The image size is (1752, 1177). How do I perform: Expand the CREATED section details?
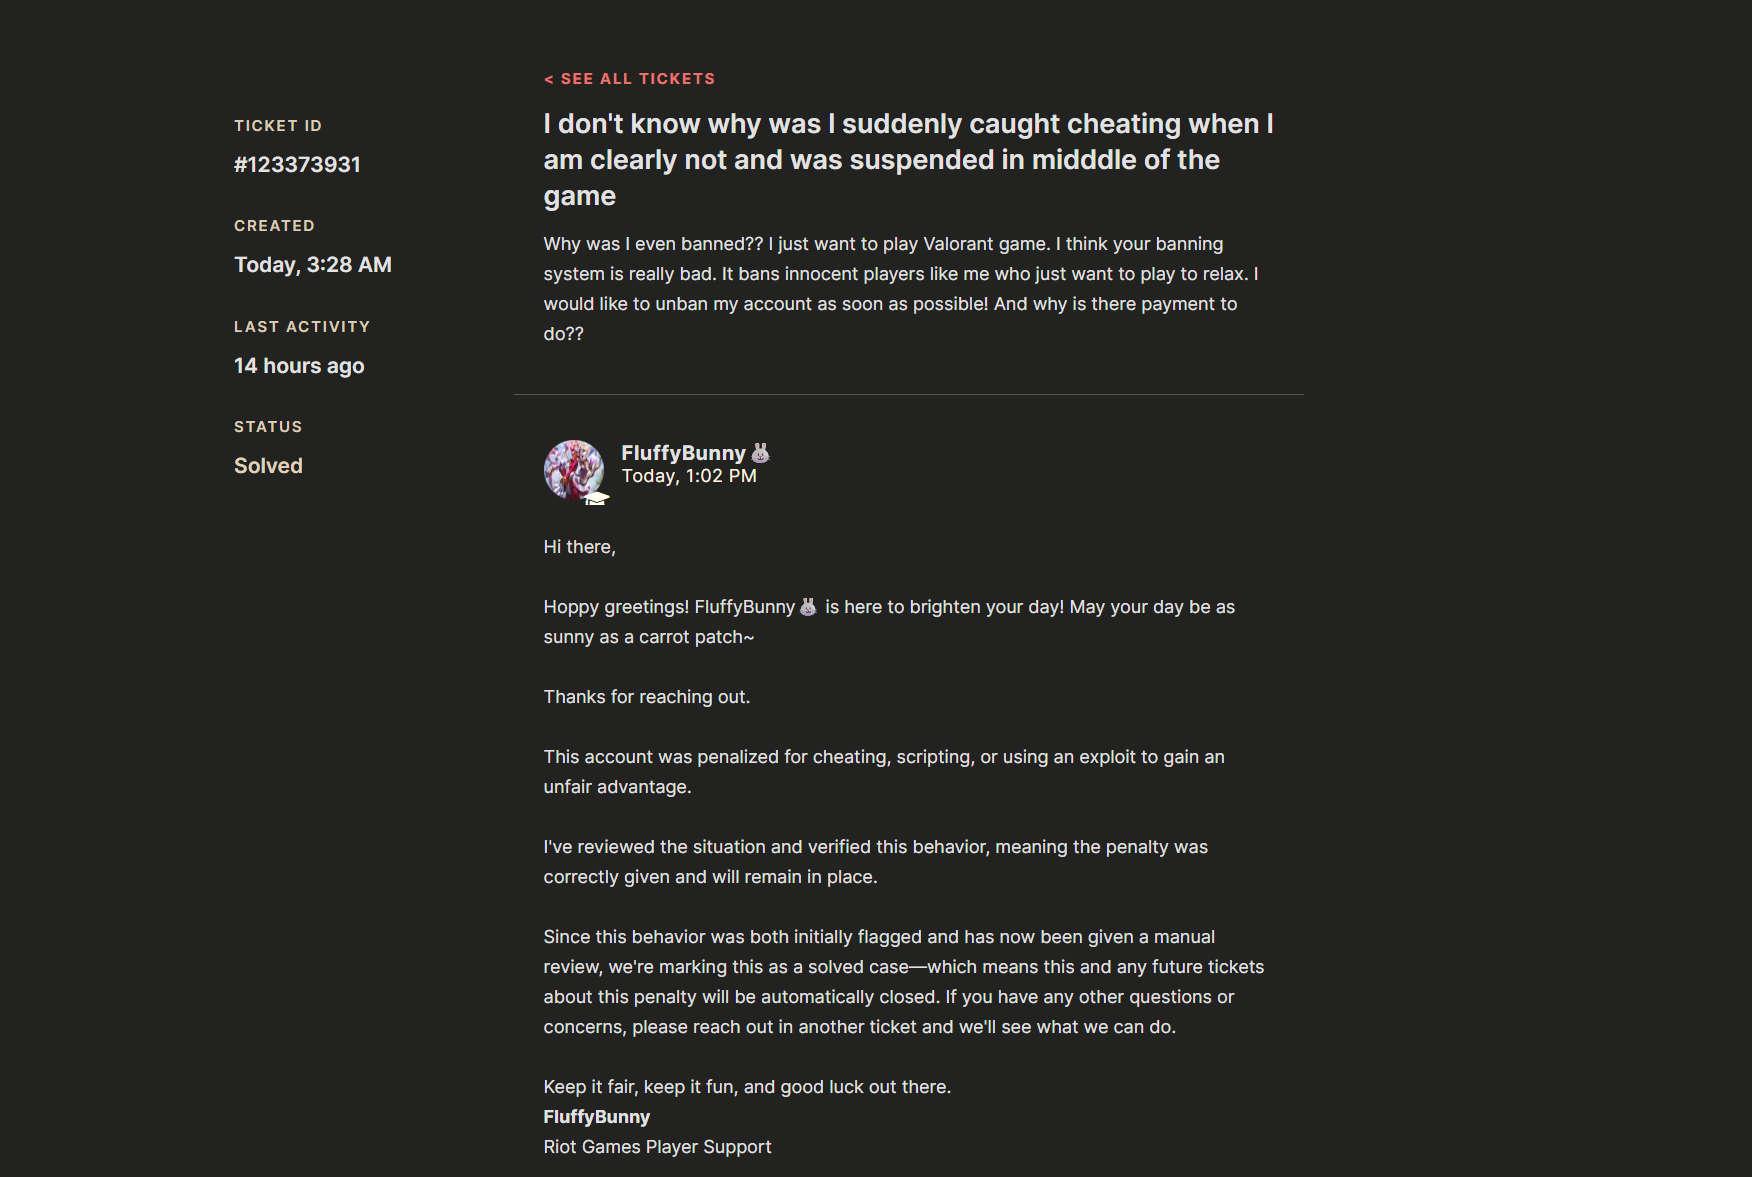274,225
